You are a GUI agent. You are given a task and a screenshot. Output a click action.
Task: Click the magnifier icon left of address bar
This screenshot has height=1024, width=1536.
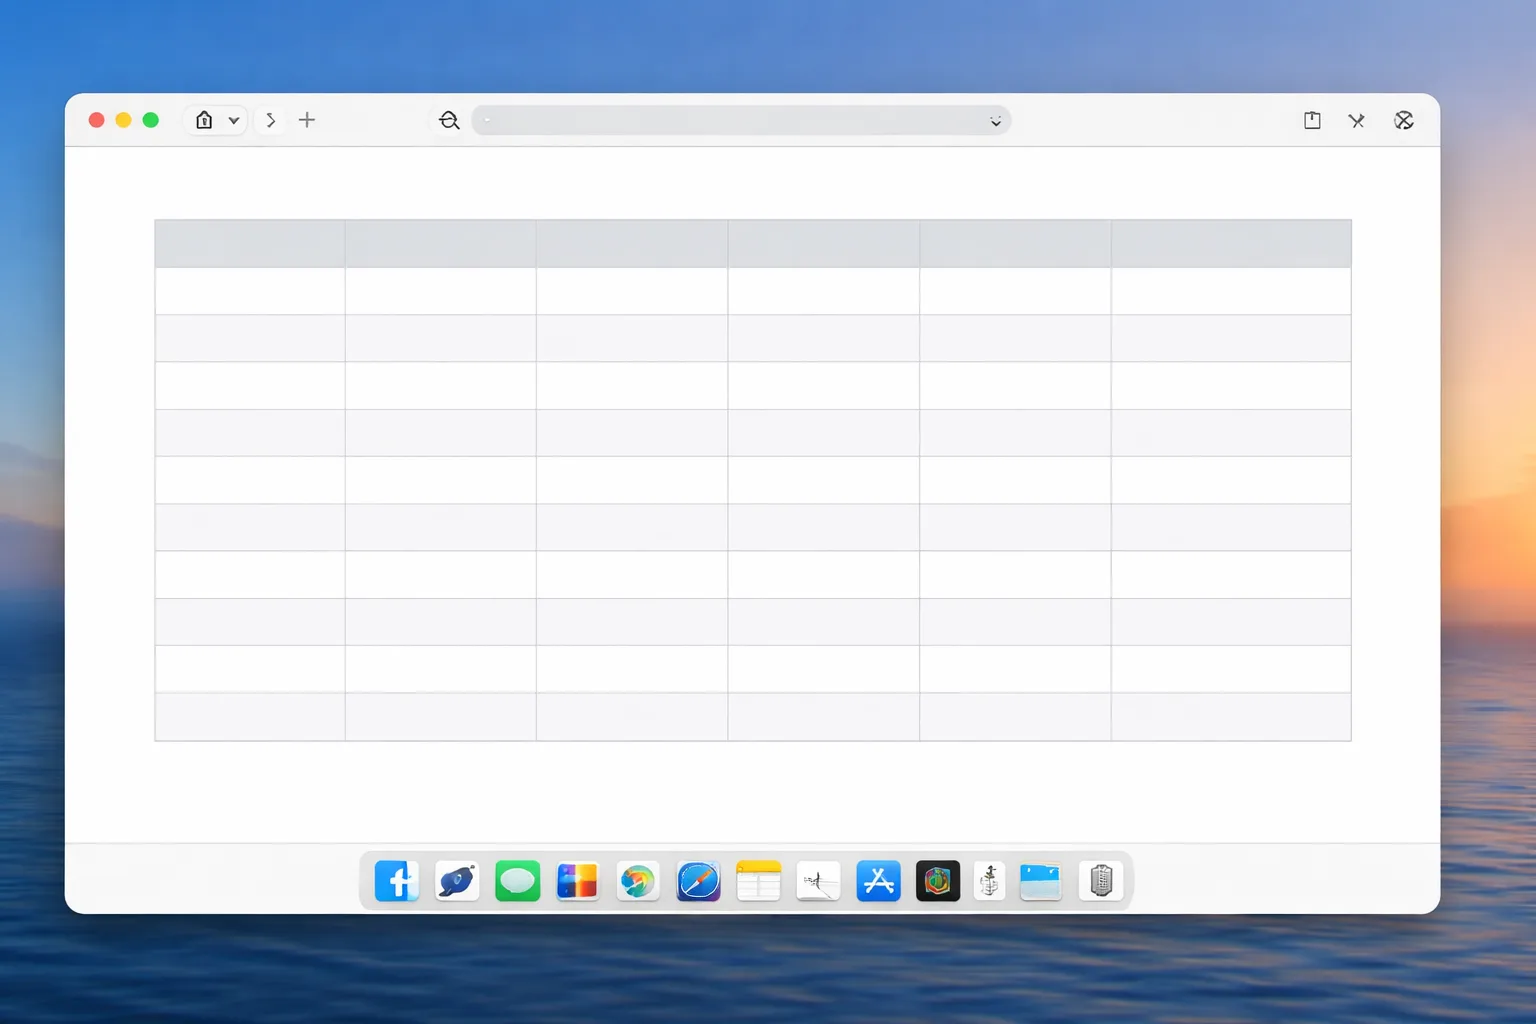tap(449, 120)
